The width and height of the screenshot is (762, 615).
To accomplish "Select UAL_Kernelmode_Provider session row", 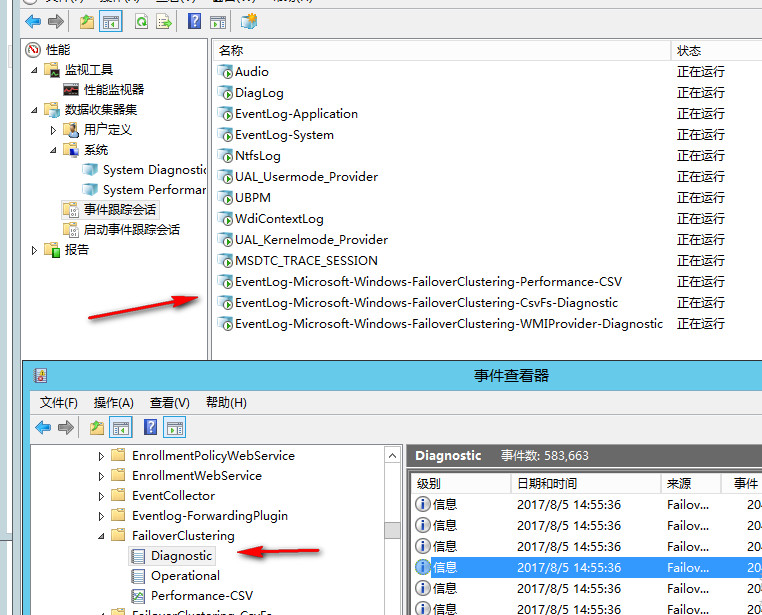I will pyautogui.click(x=303, y=240).
